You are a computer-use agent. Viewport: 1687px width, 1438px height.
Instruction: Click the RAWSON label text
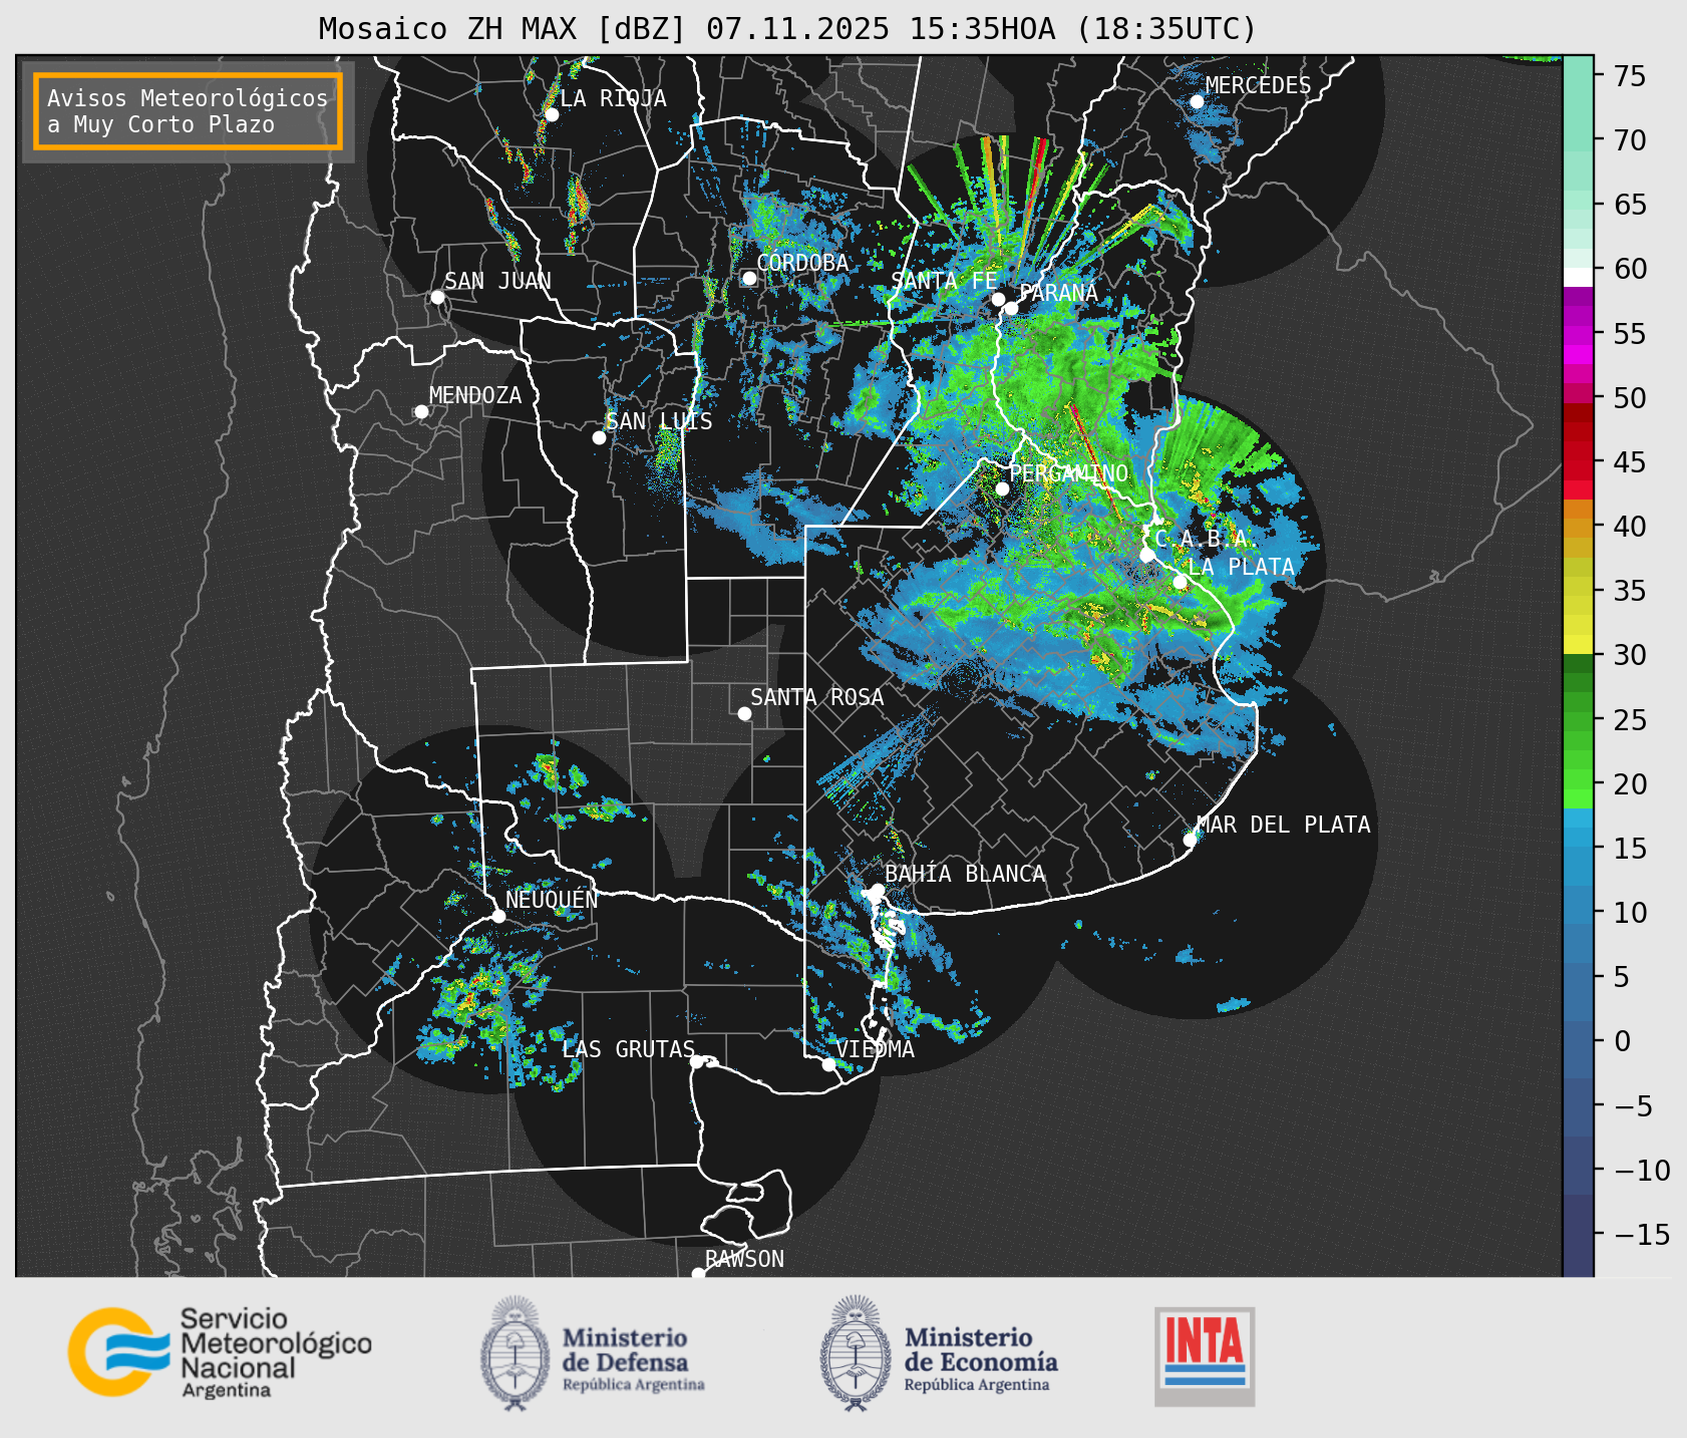tap(744, 1260)
